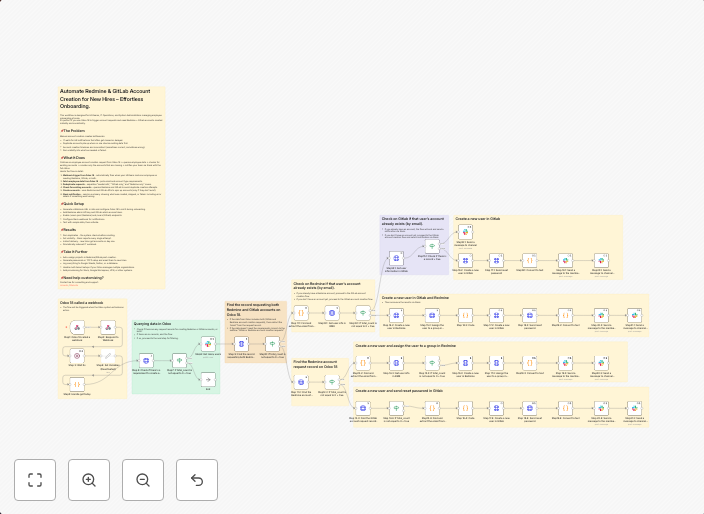Select blue node in Find the Redmine account request group

point(301,382)
